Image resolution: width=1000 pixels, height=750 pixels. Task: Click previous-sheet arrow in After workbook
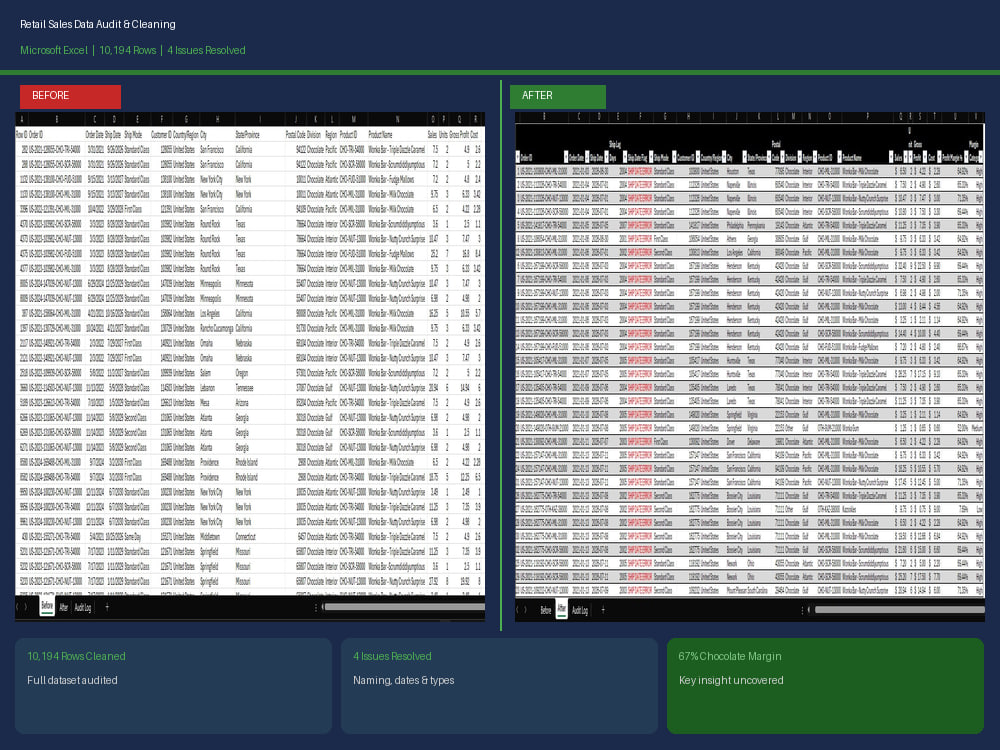[517, 610]
